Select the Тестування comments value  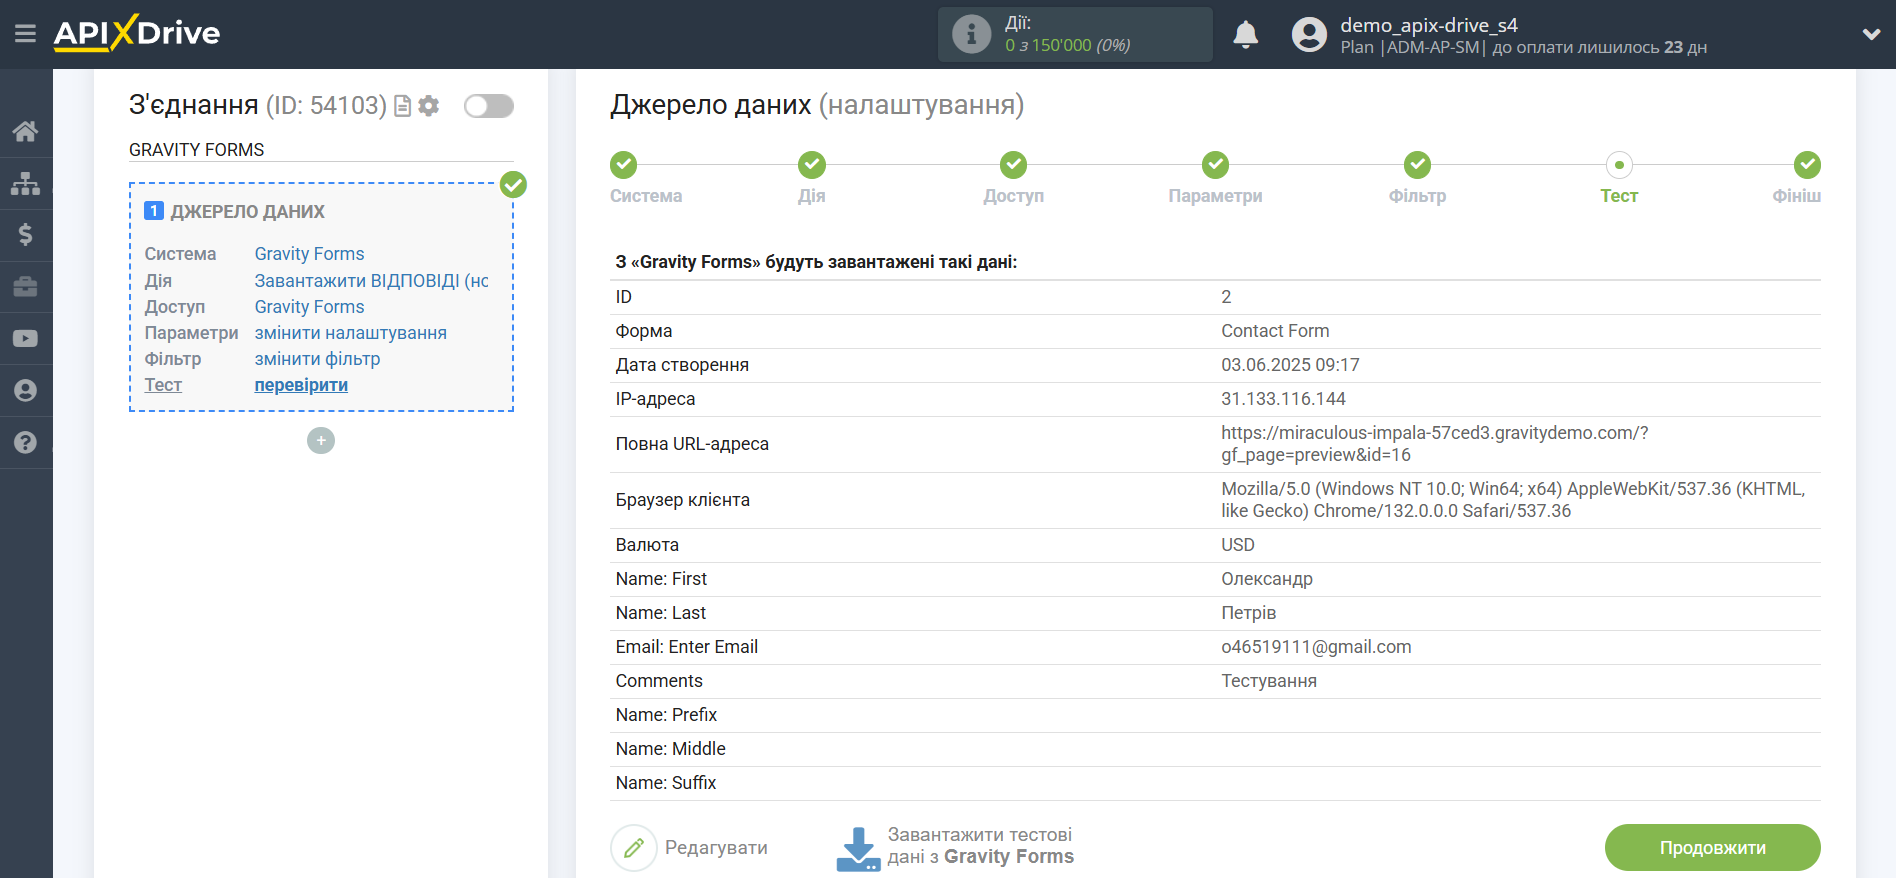(x=1269, y=681)
